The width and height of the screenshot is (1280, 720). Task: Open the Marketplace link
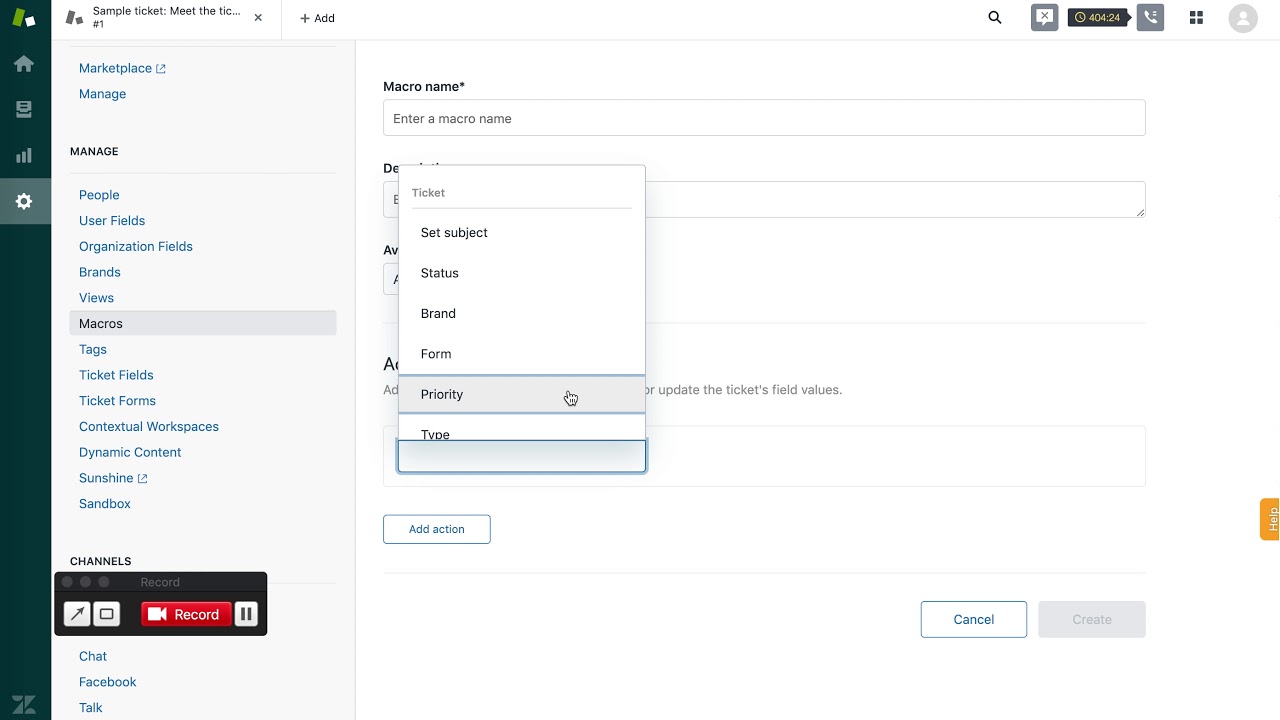click(x=122, y=68)
